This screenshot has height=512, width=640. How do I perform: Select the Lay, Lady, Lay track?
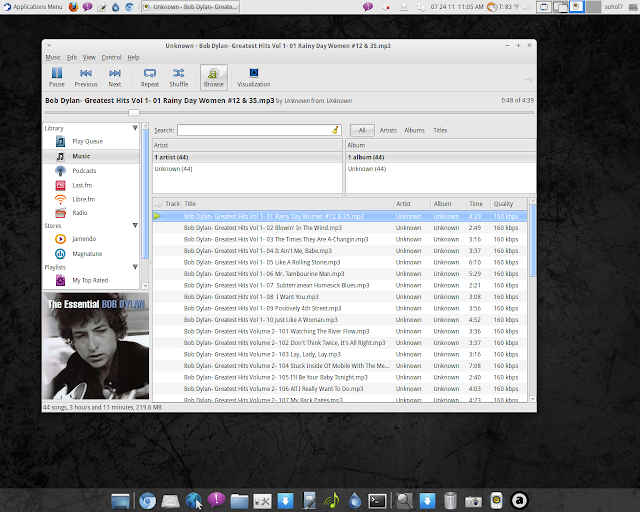pos(340,354)
